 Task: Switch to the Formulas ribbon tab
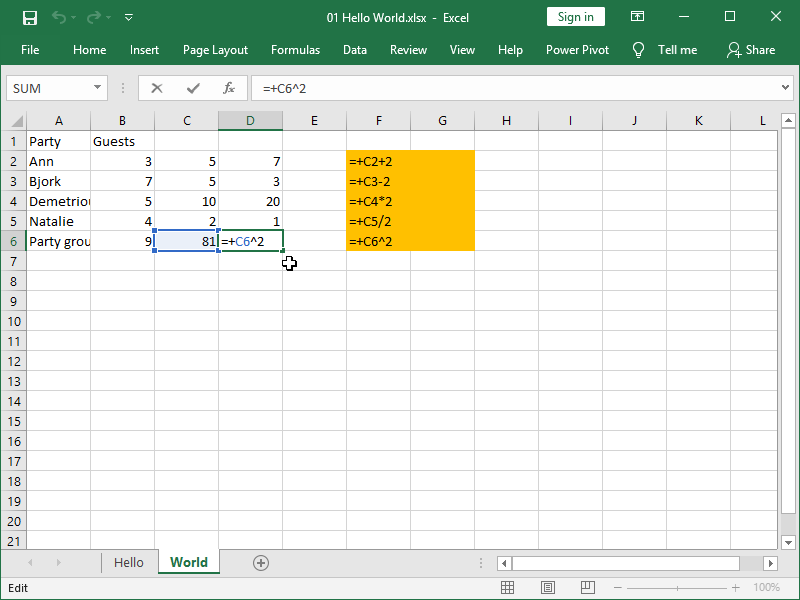pos(295,49)
